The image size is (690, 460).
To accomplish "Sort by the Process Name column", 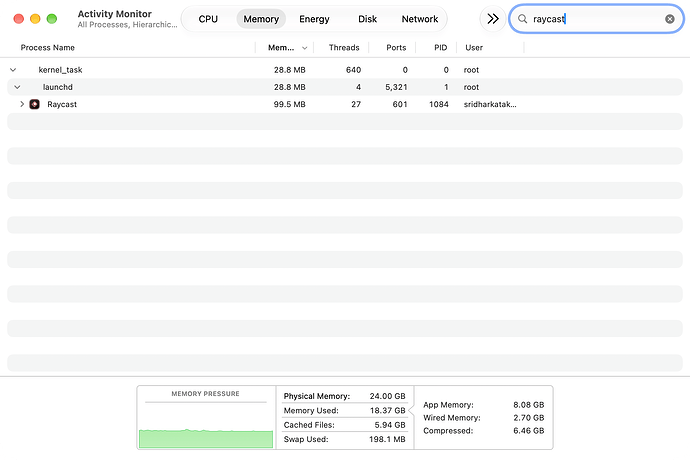I will coord(48,48).
